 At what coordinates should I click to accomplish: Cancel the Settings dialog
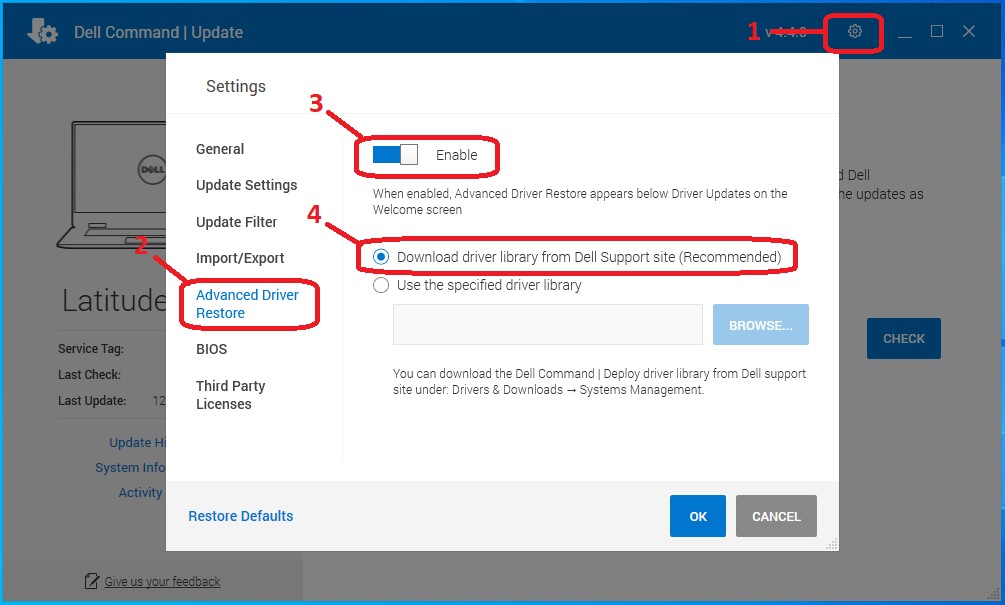pos(776,516)
